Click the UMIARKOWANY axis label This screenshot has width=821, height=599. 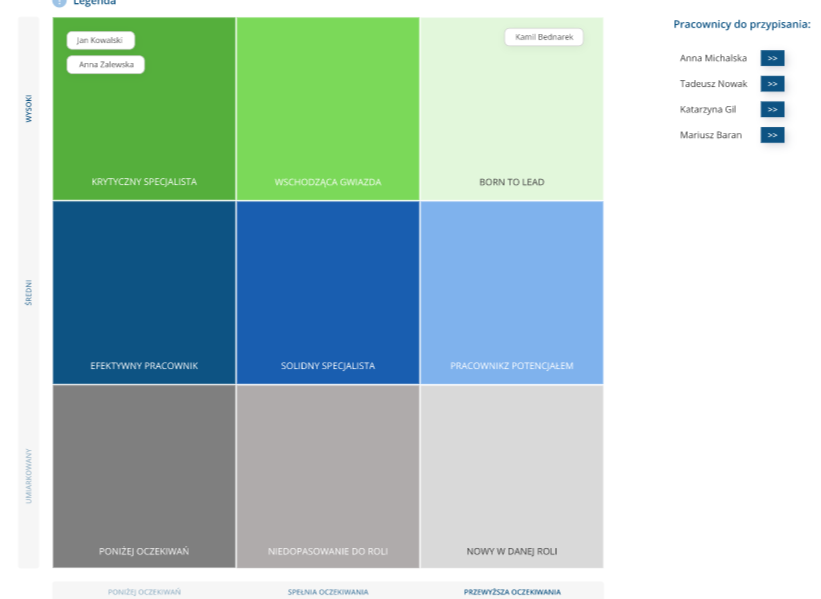click(x=29, y=476)
